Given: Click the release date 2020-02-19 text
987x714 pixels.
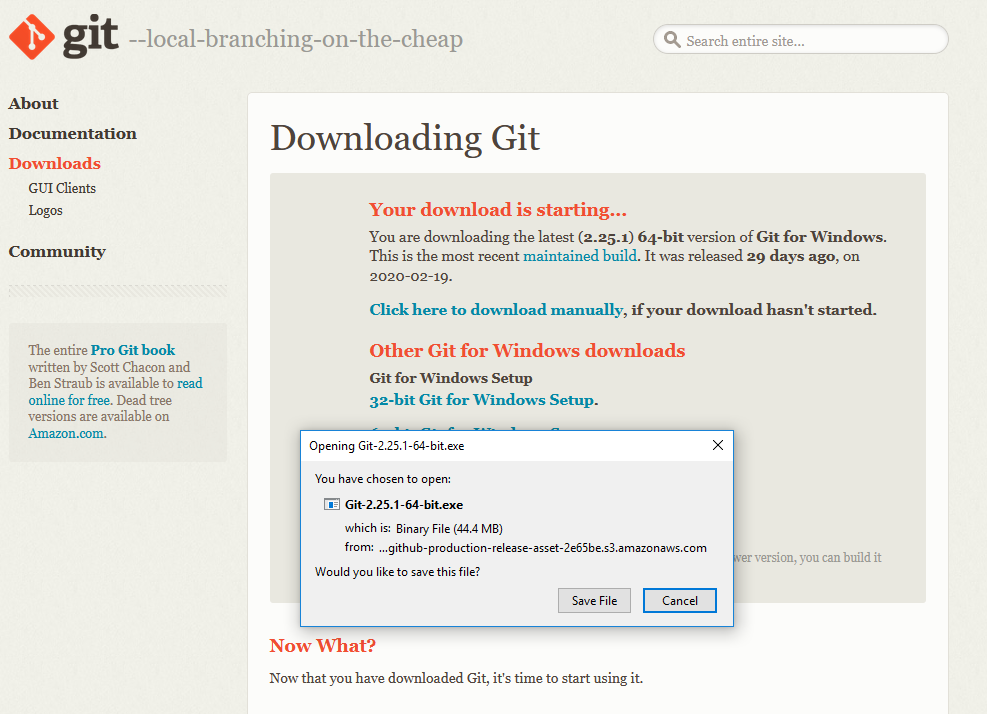Looking at the screenshot, I should point(409,276).
